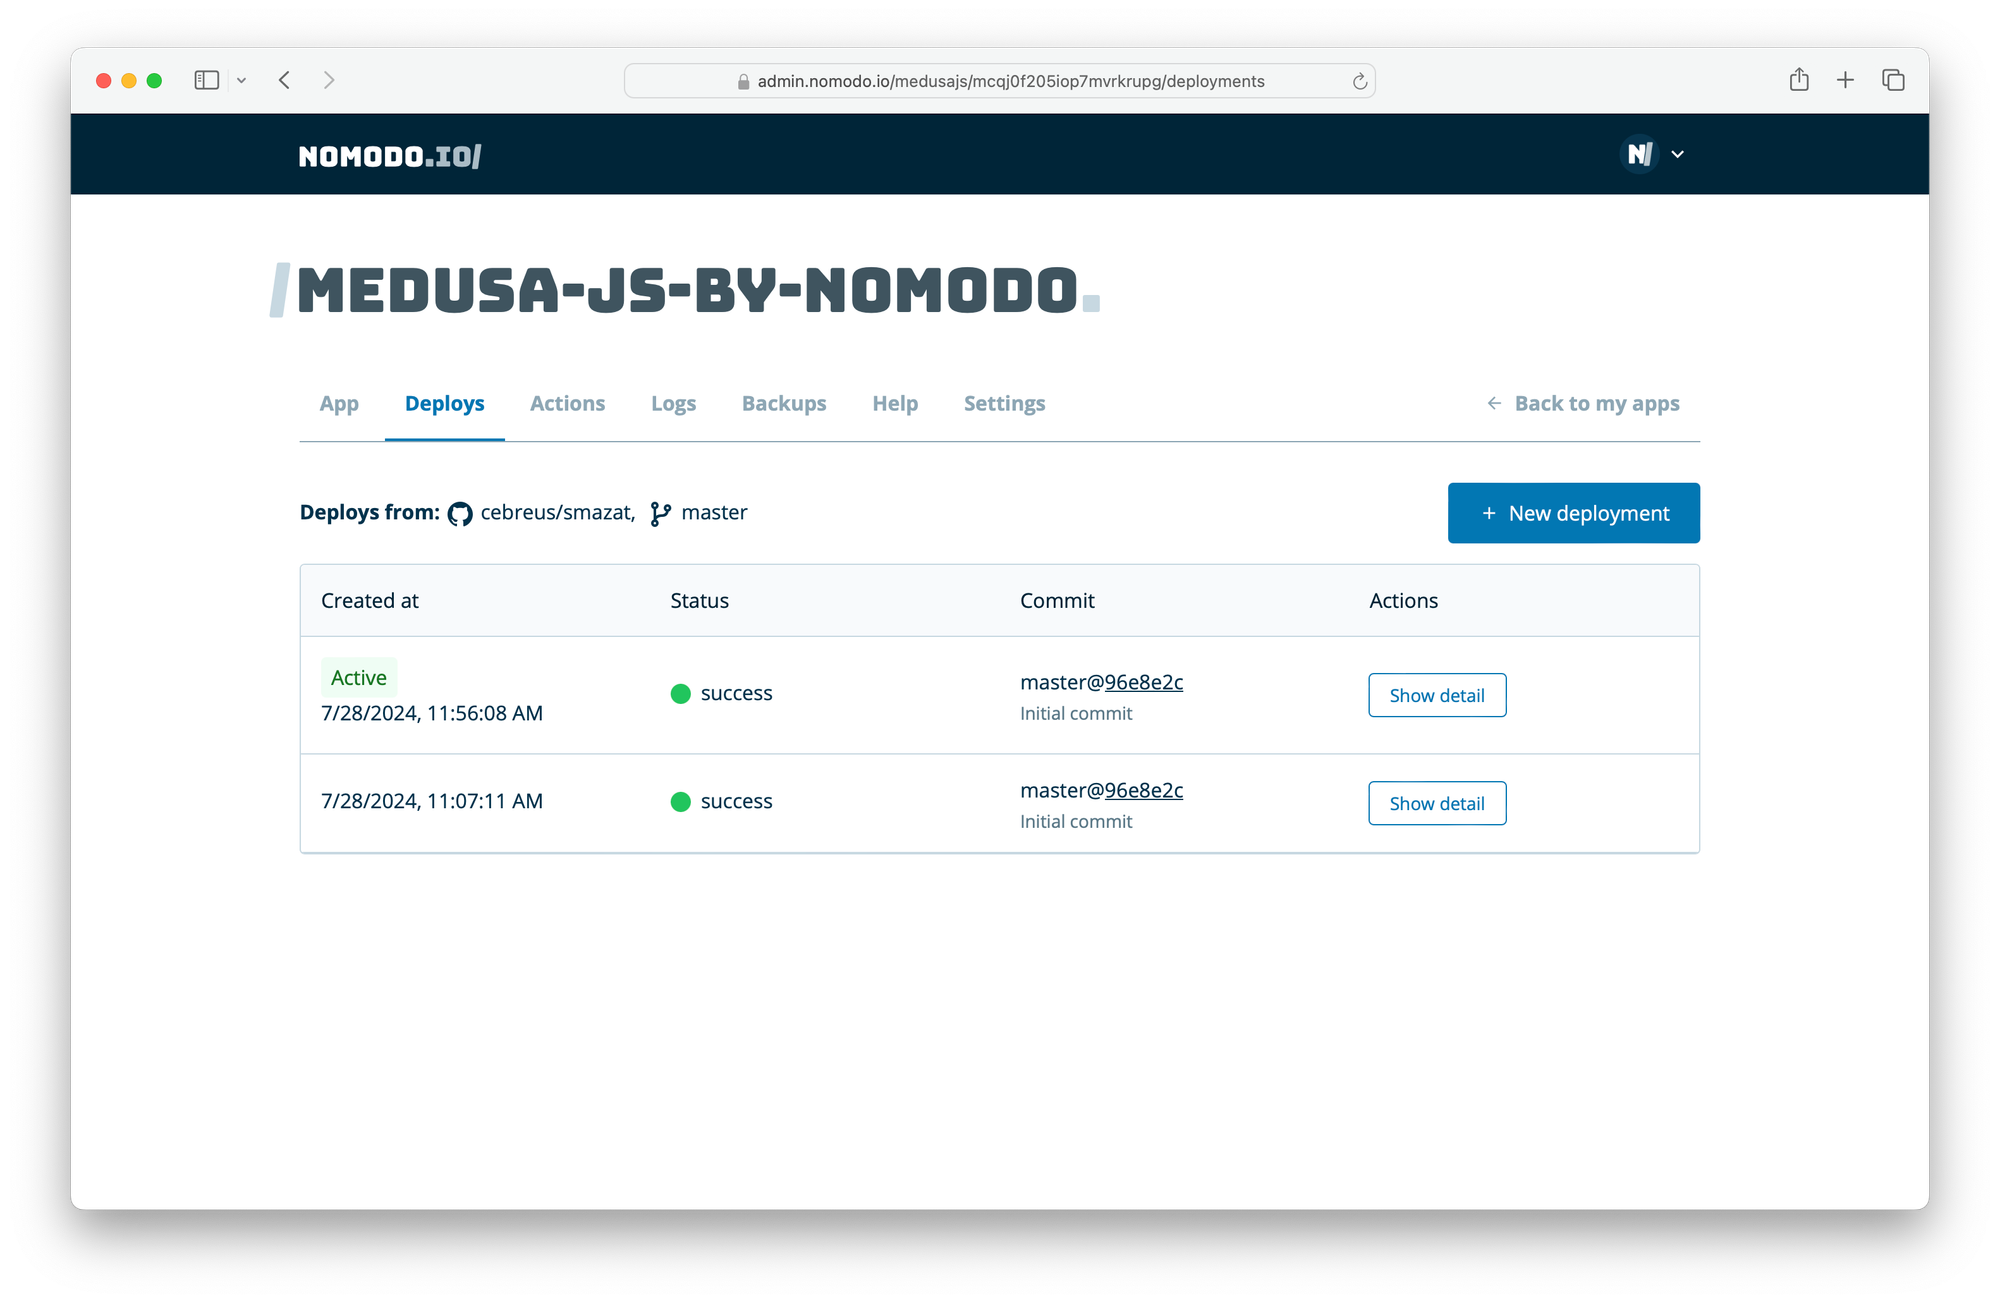The width and height of the screenshot is (2000, 1303).
Task: Select the Backups tab
Action: pos(783,403)
